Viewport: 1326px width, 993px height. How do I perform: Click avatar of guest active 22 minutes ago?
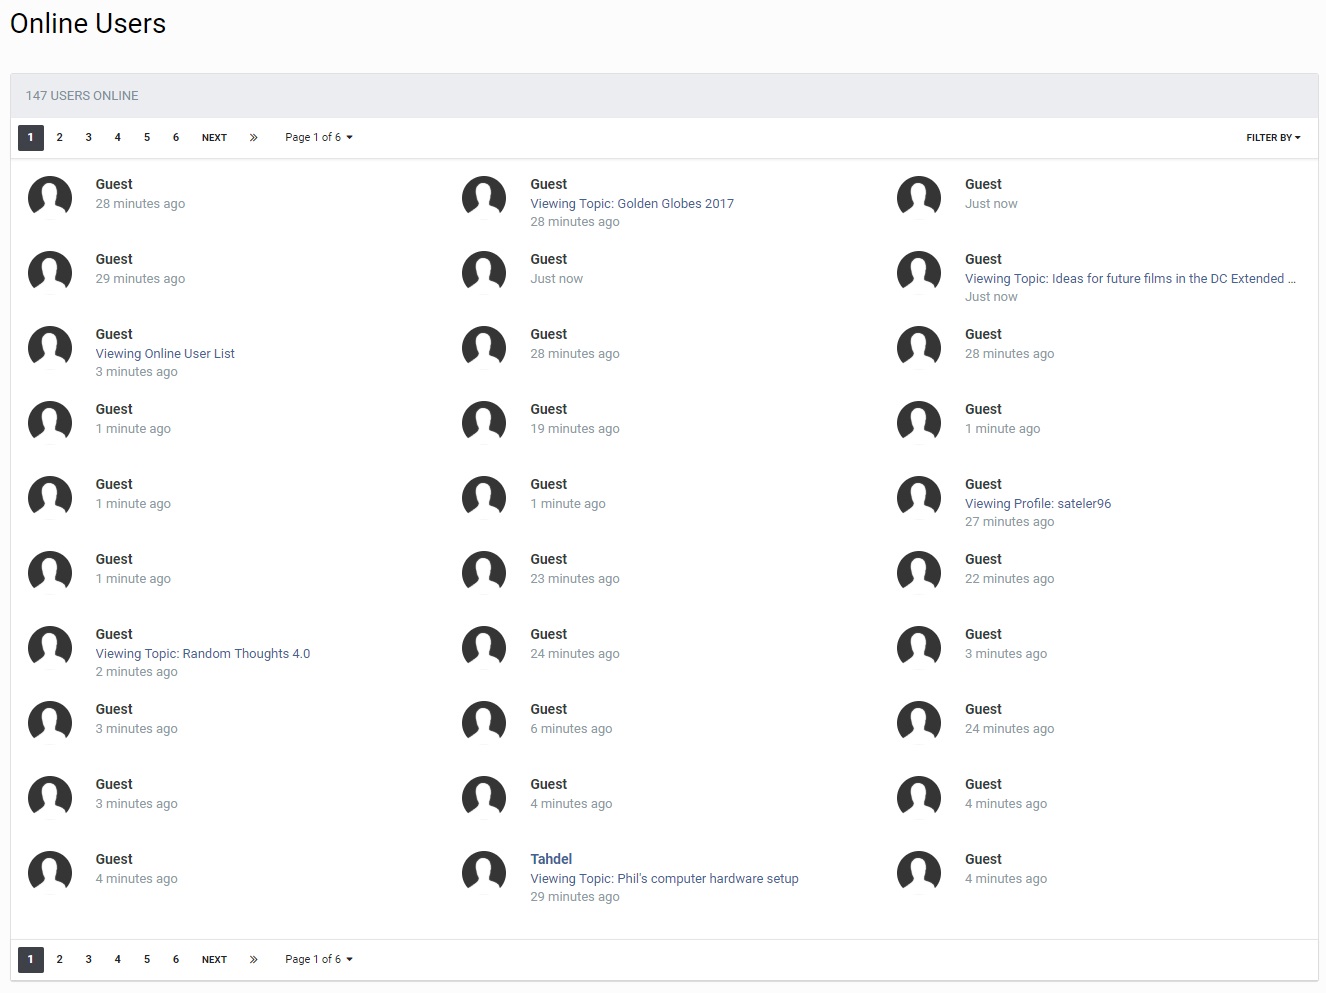tap(919, 572)
